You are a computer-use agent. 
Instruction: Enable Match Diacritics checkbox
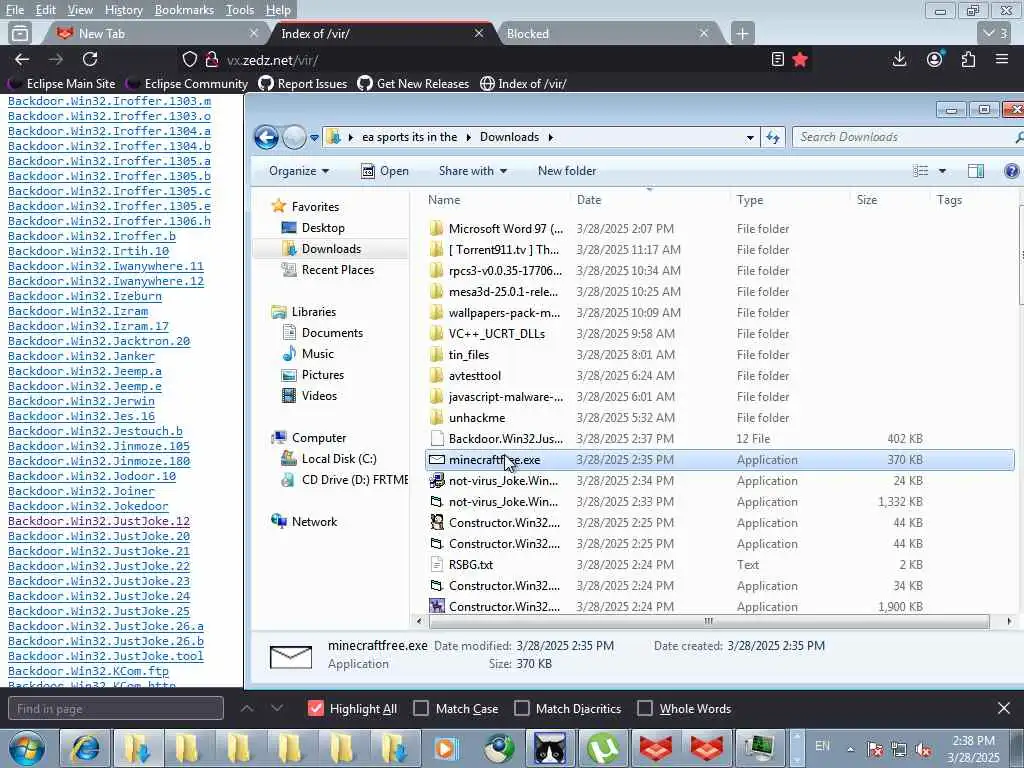coord(522,709)
